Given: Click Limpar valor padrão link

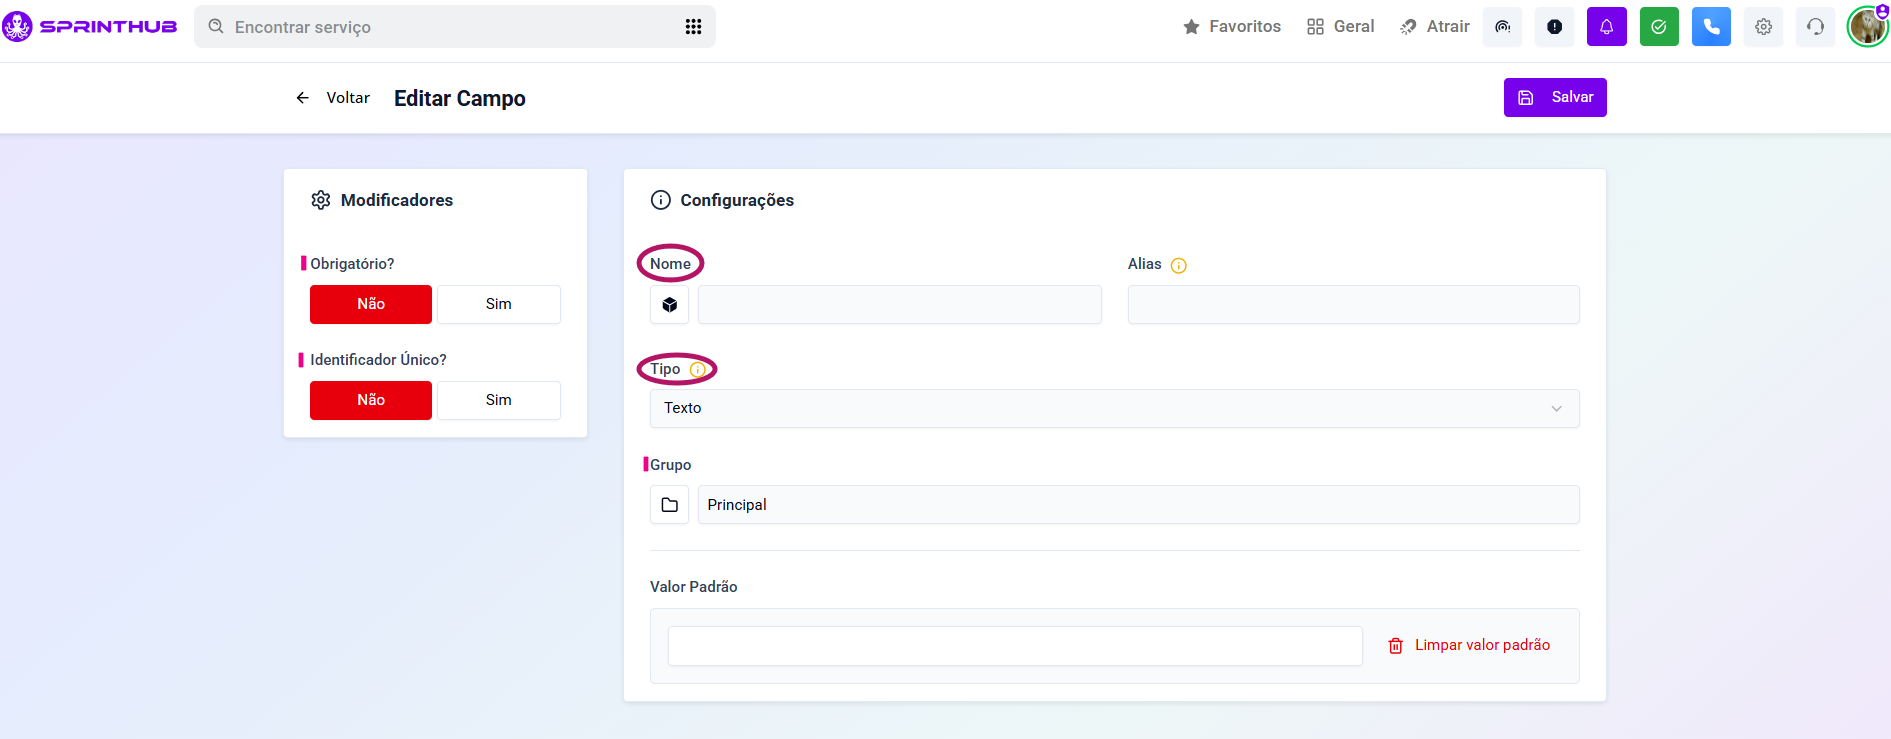Looking at the screenshot, I should tap(1469, 645).
